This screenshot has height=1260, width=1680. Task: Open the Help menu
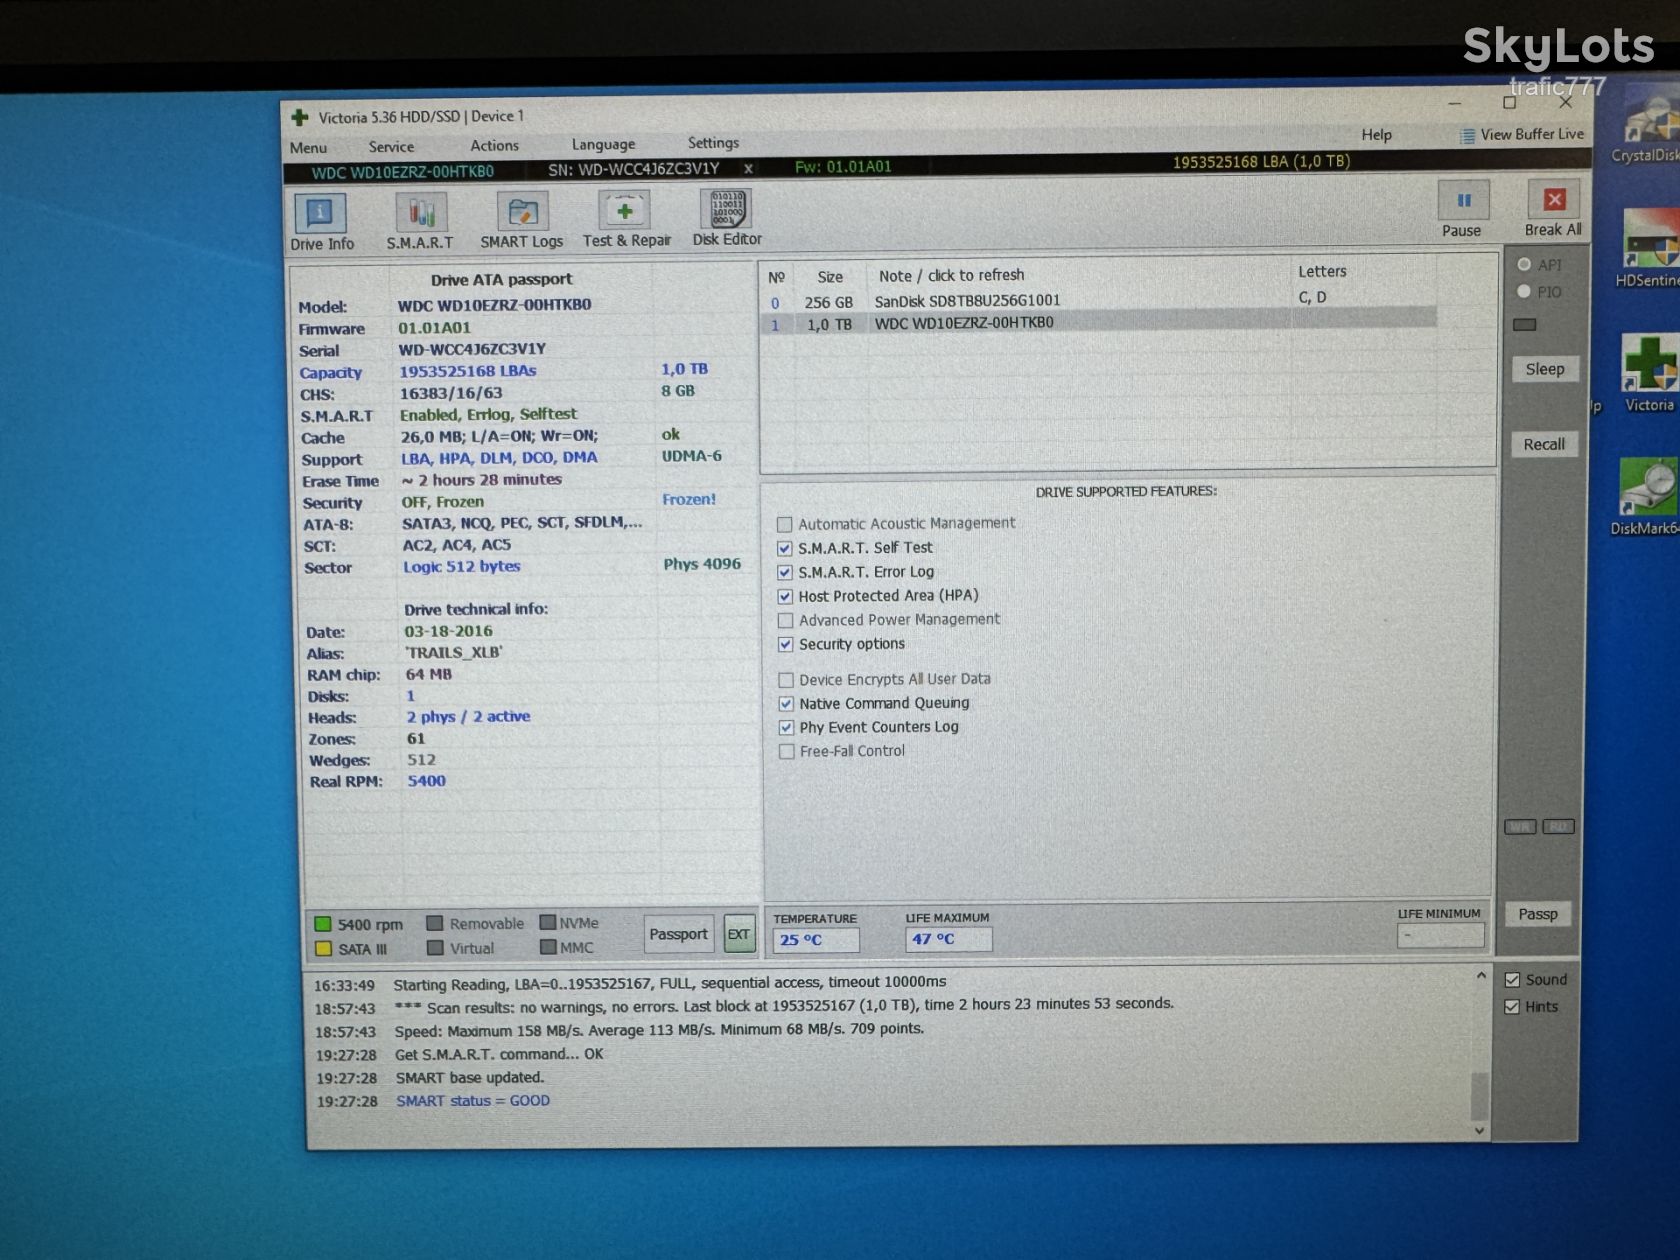pos(1376,135)
